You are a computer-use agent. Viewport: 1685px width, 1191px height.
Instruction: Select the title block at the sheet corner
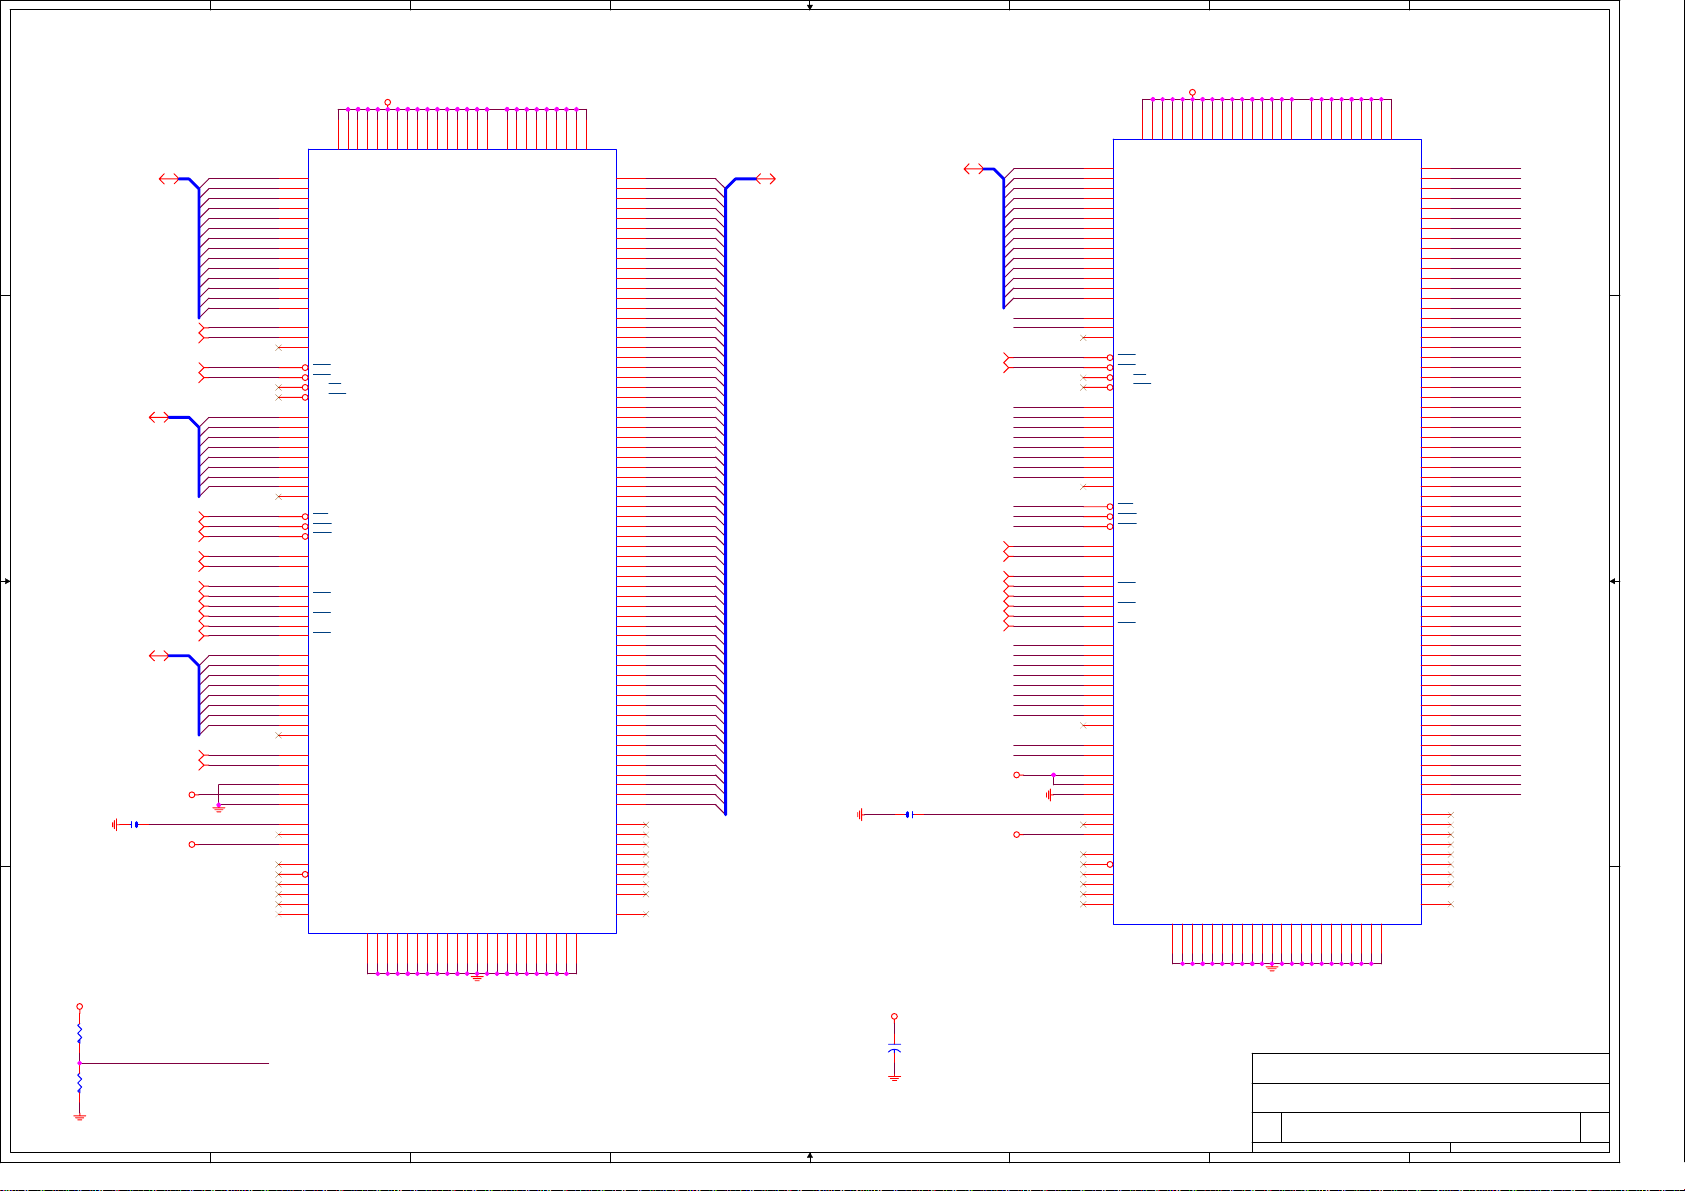(x=1430, y=1102)
